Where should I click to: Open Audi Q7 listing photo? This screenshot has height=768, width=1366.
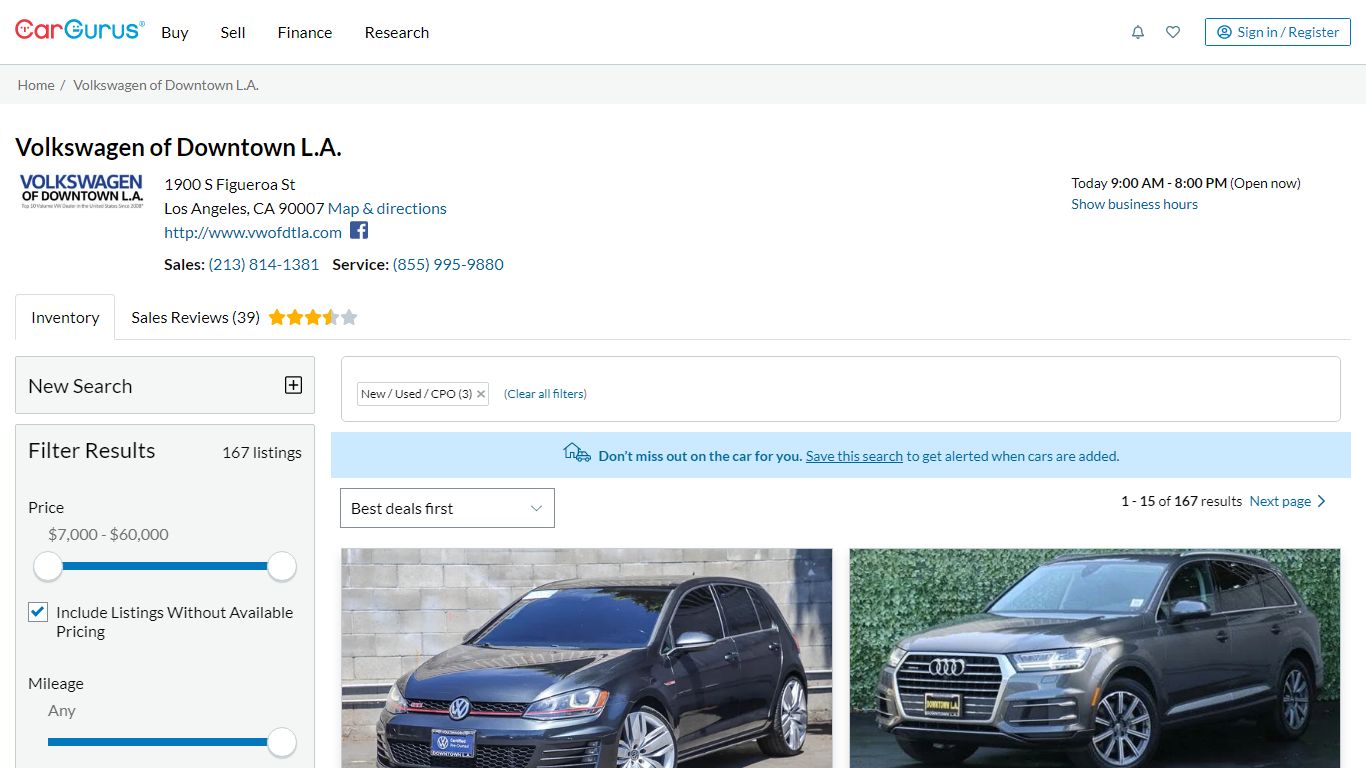click(1095, 658)
